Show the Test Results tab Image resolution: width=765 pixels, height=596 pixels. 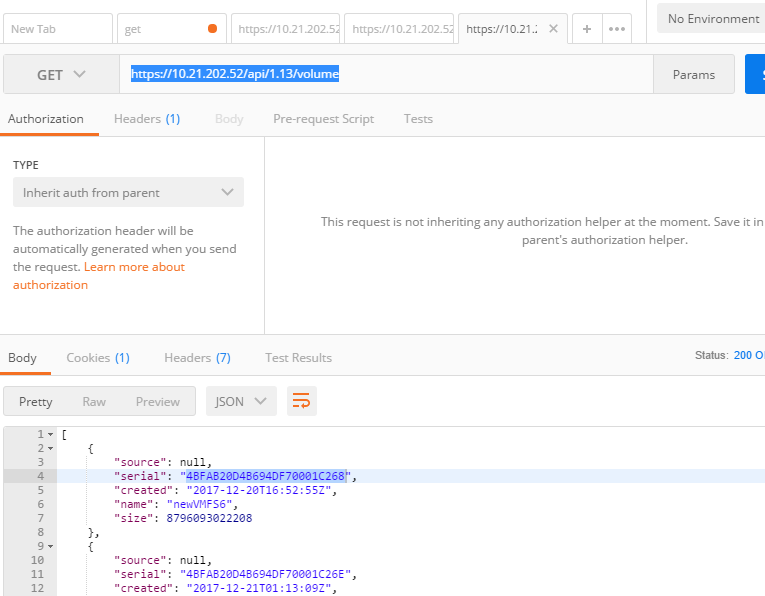point(299,358)
